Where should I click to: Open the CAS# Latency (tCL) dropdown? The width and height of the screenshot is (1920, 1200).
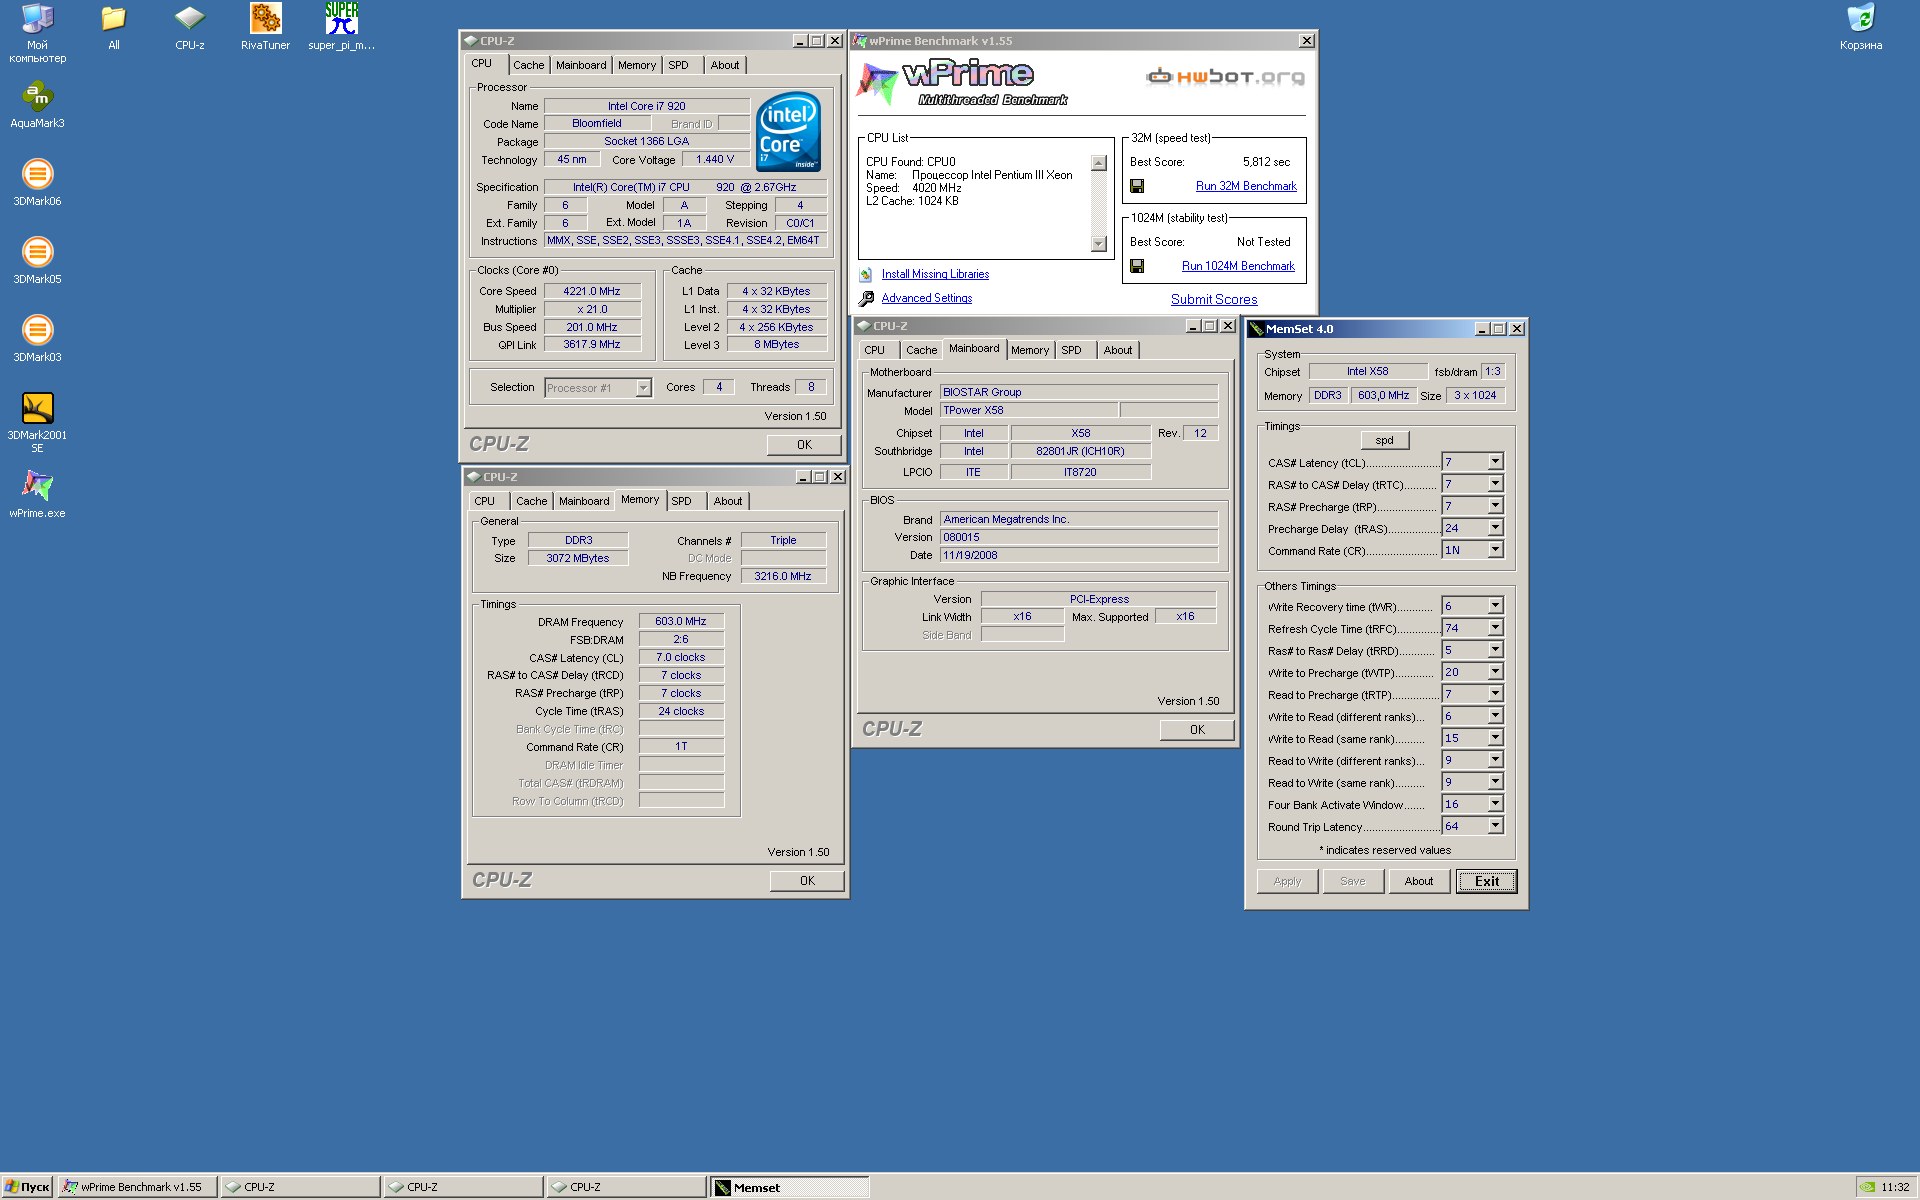1495,462
